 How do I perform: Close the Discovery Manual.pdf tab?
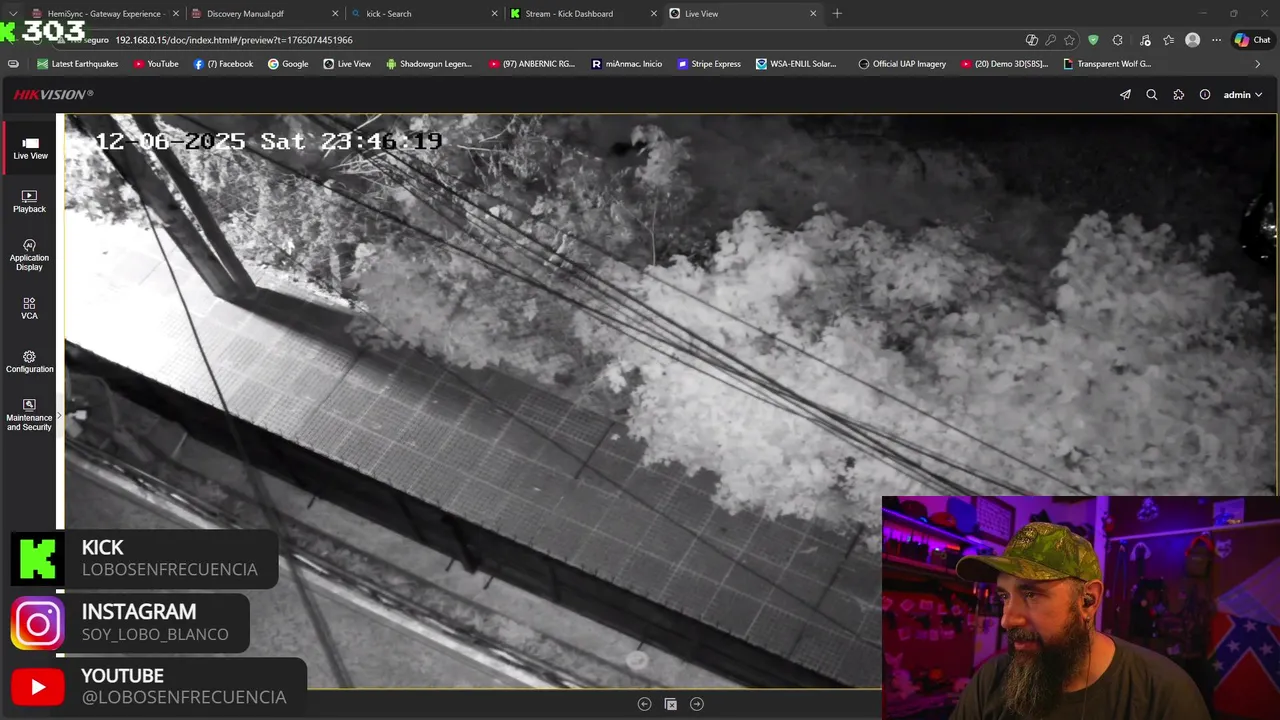pyautogui.click(x=335, y=14)
